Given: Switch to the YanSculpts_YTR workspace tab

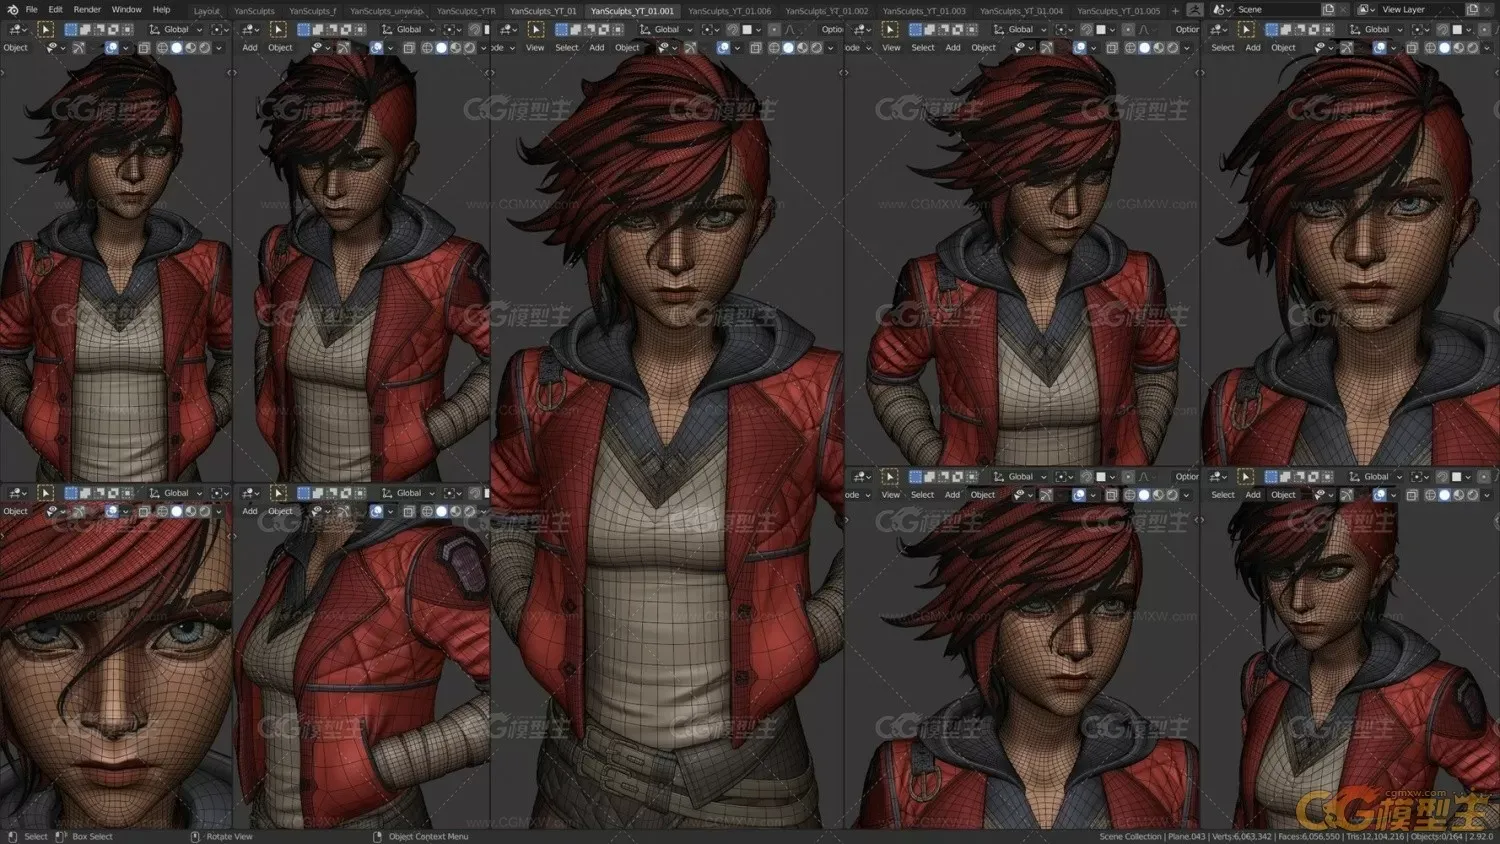Looking at the screenshot, I should coord(466,11).
